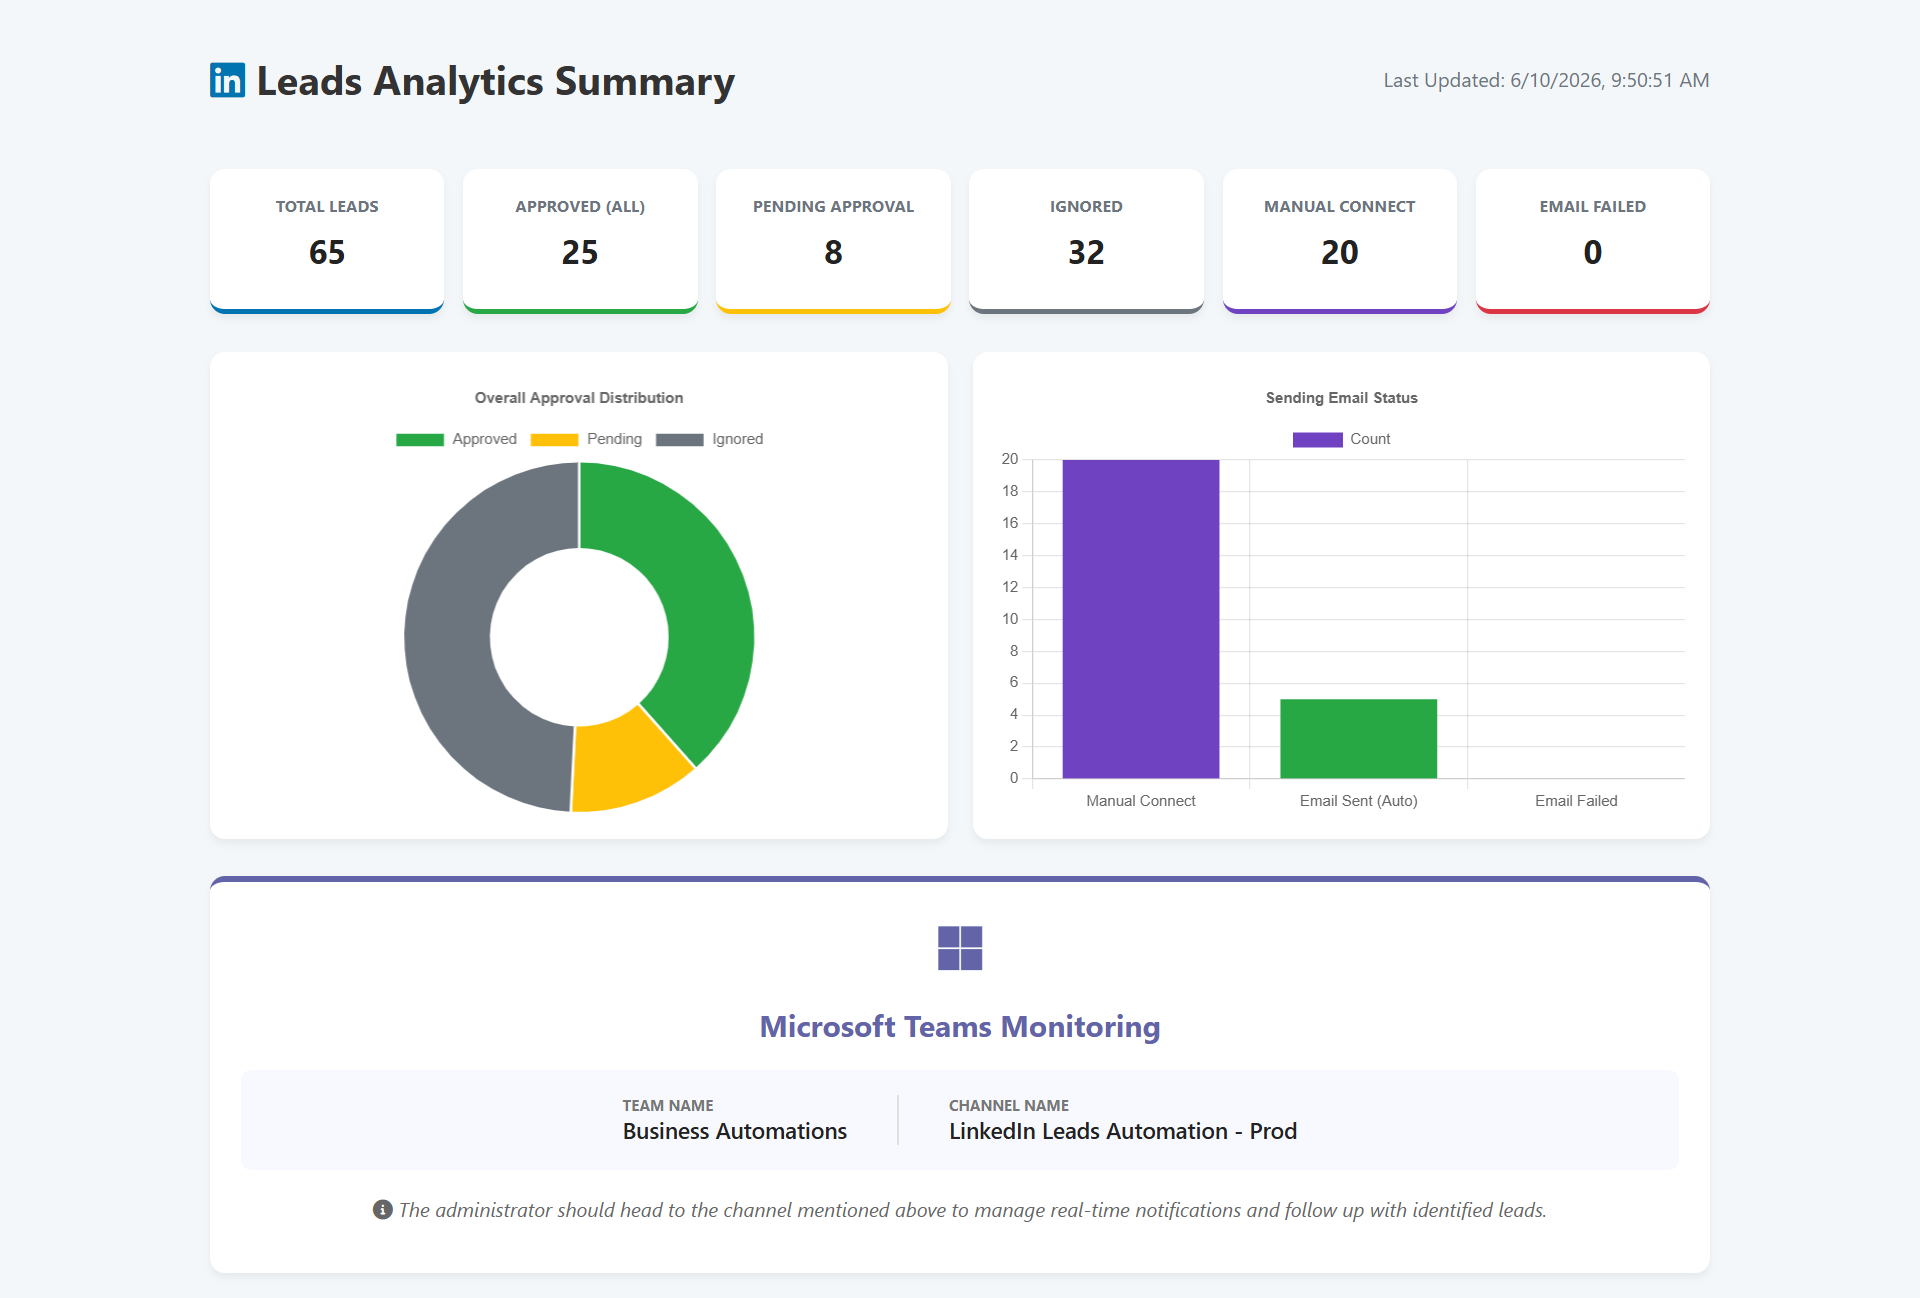The width and height of the screenshot is (1920, 1298).
Task: Open the Total Leads card
Action: pyautogui.click(x=327, y=241)
